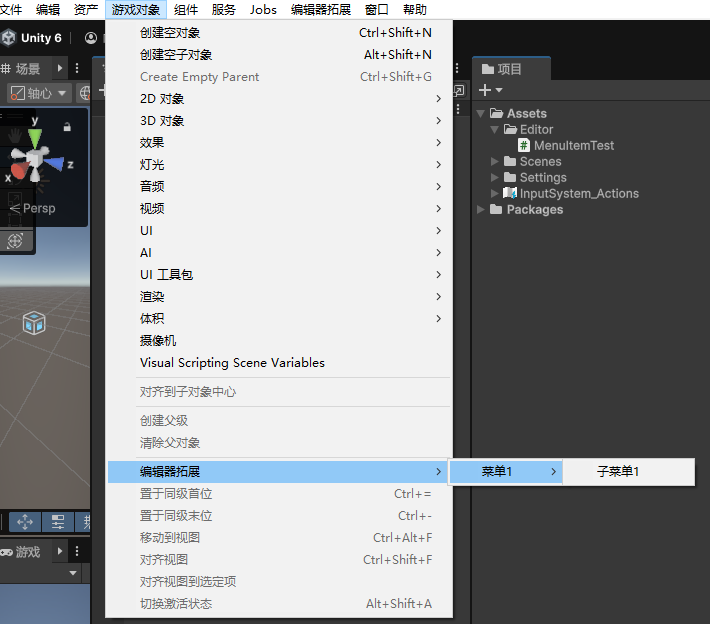This screenshot has width=710, height=624.
Task: Click the Unity 6 logo icon
Action: (x=10, y=38)
